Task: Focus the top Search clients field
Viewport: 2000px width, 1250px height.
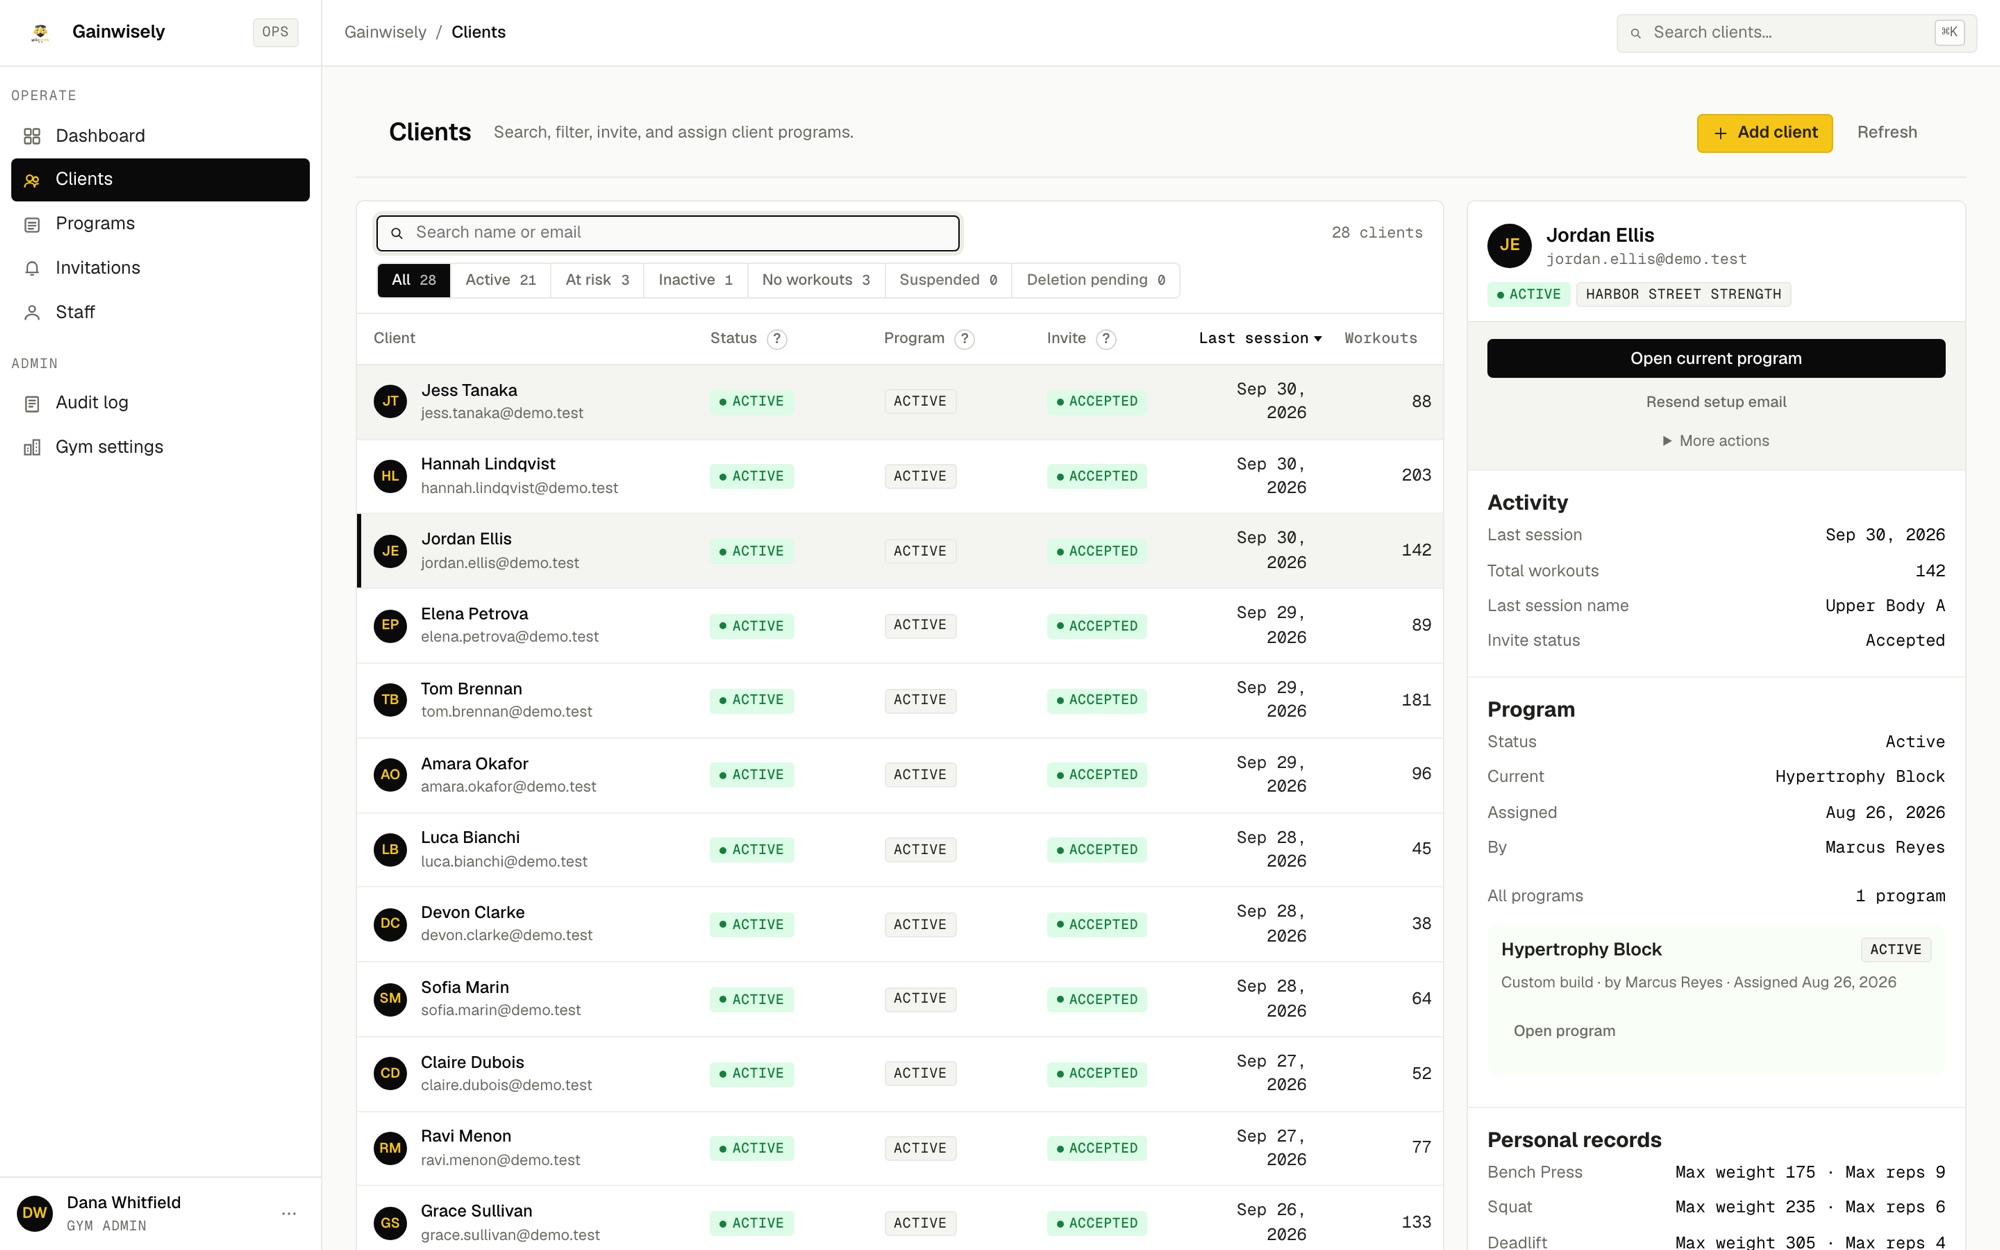Action: click(x=1796, y=33)
